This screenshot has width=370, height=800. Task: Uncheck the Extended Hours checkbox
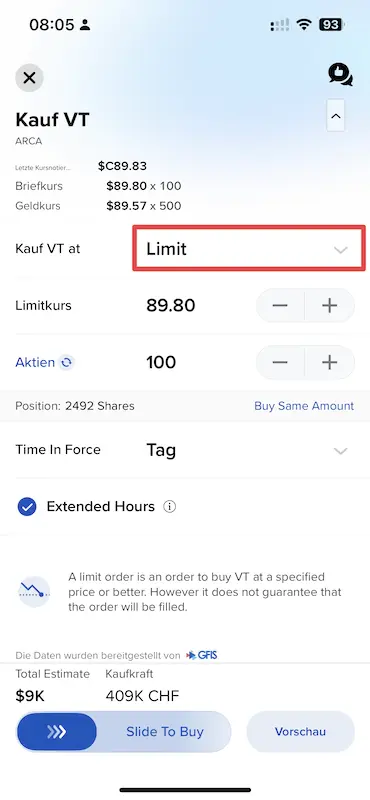[27, 507]
